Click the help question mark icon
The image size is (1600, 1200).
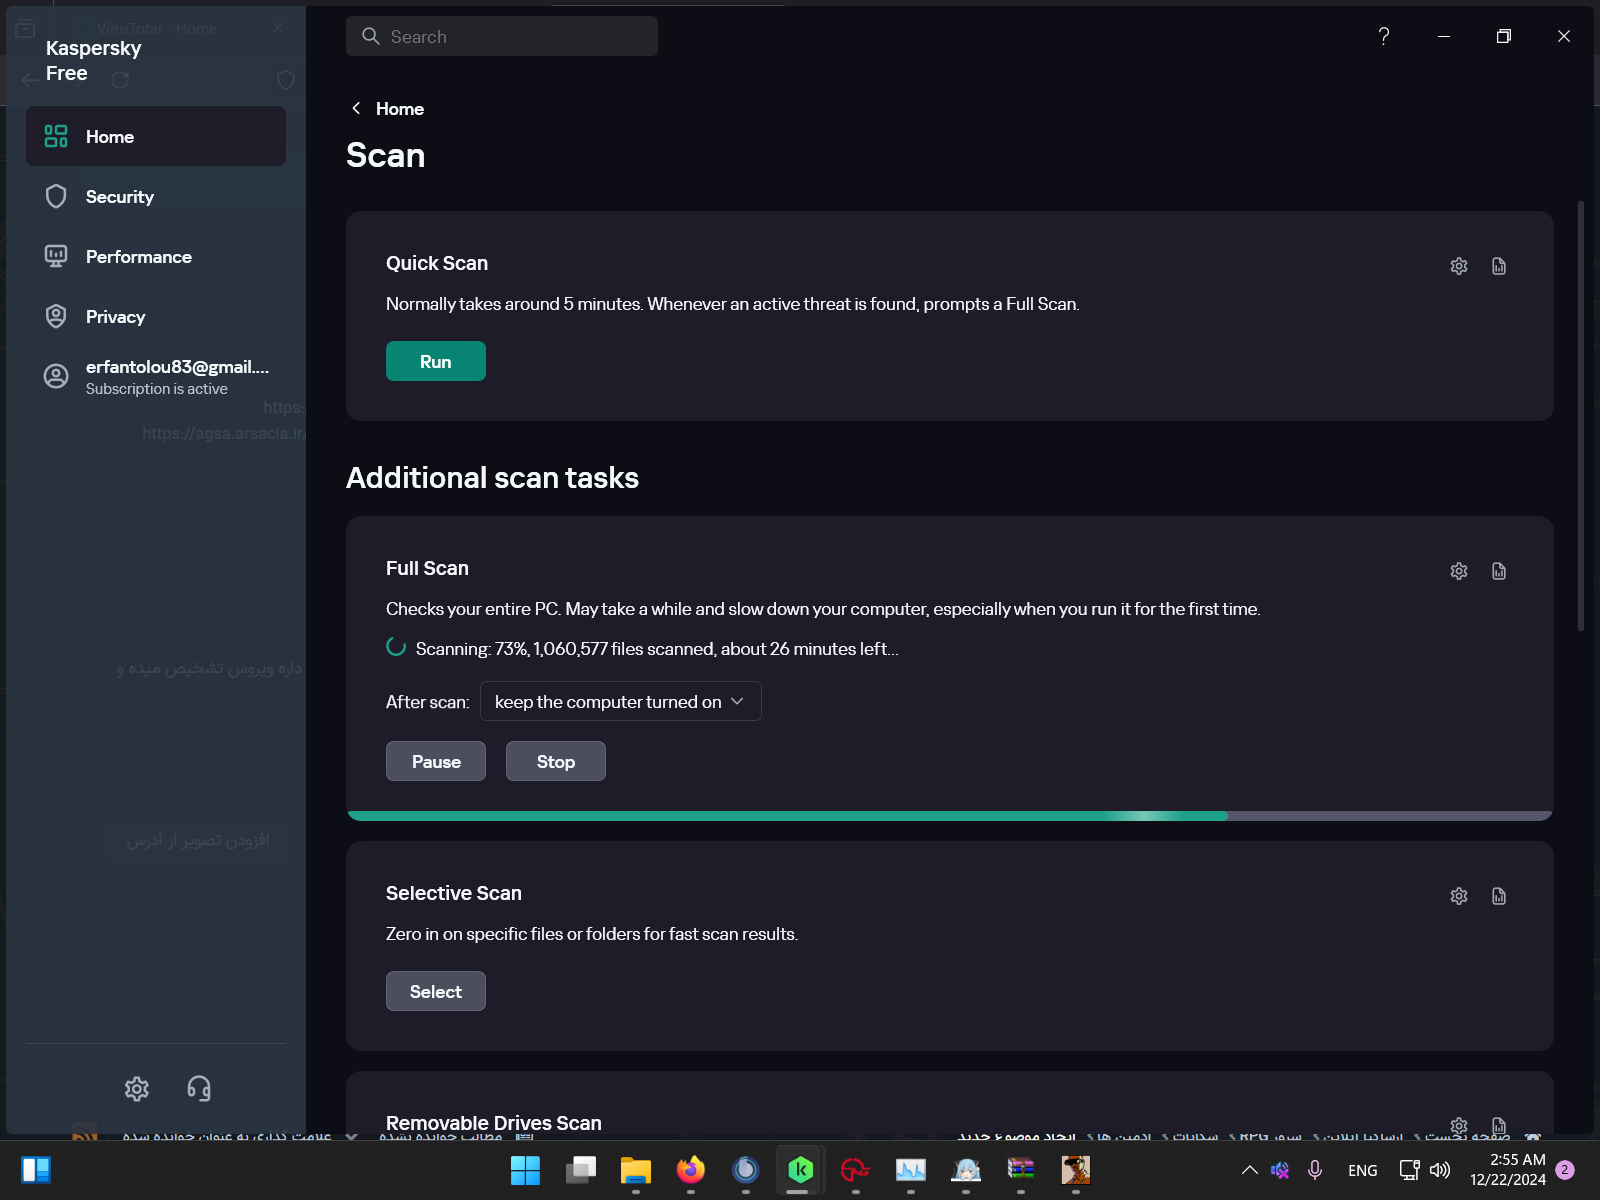(x=1384, y=36)
